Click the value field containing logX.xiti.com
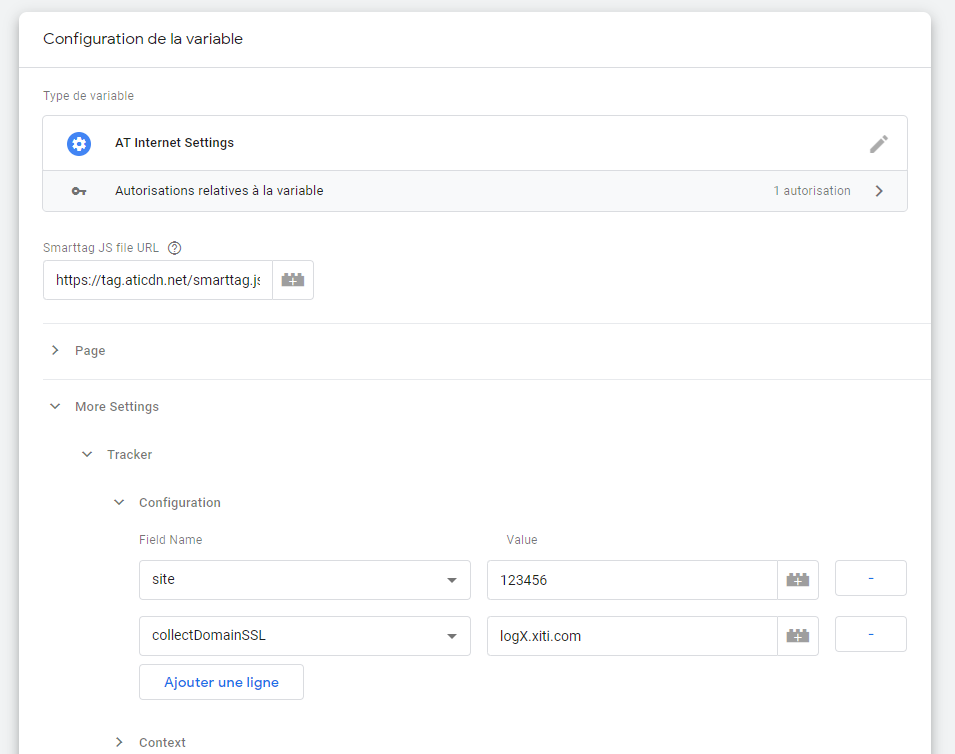This screenshot has height=754, width=955. [631, 636]
